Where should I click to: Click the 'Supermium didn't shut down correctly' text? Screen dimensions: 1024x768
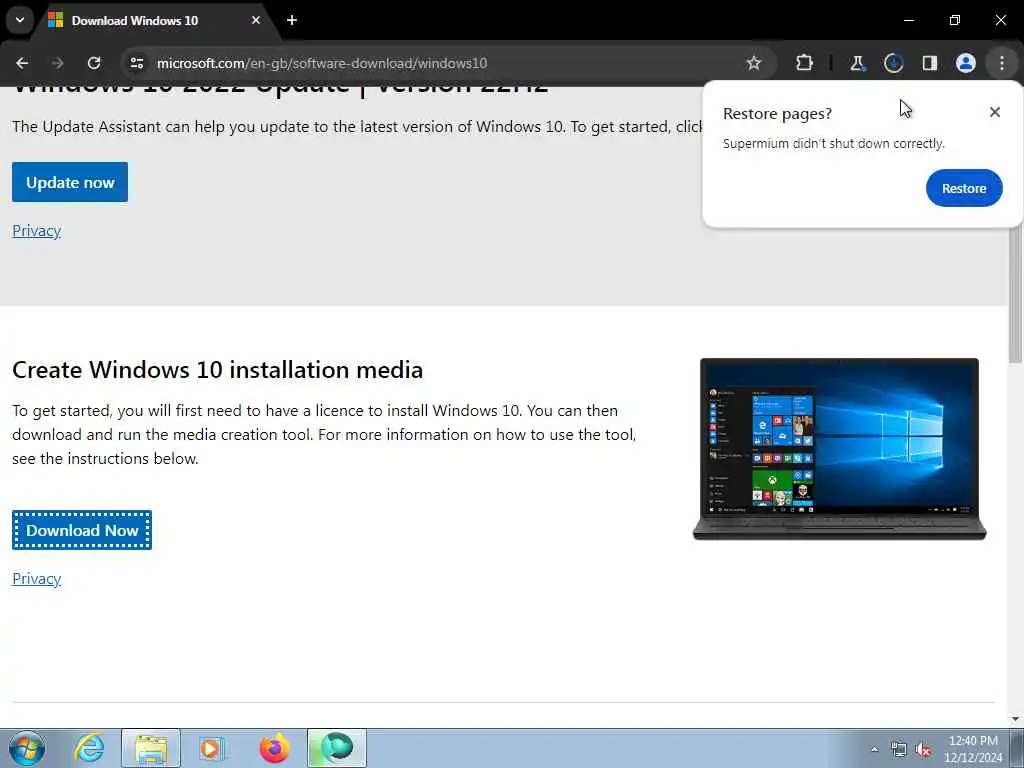[833, 144]
